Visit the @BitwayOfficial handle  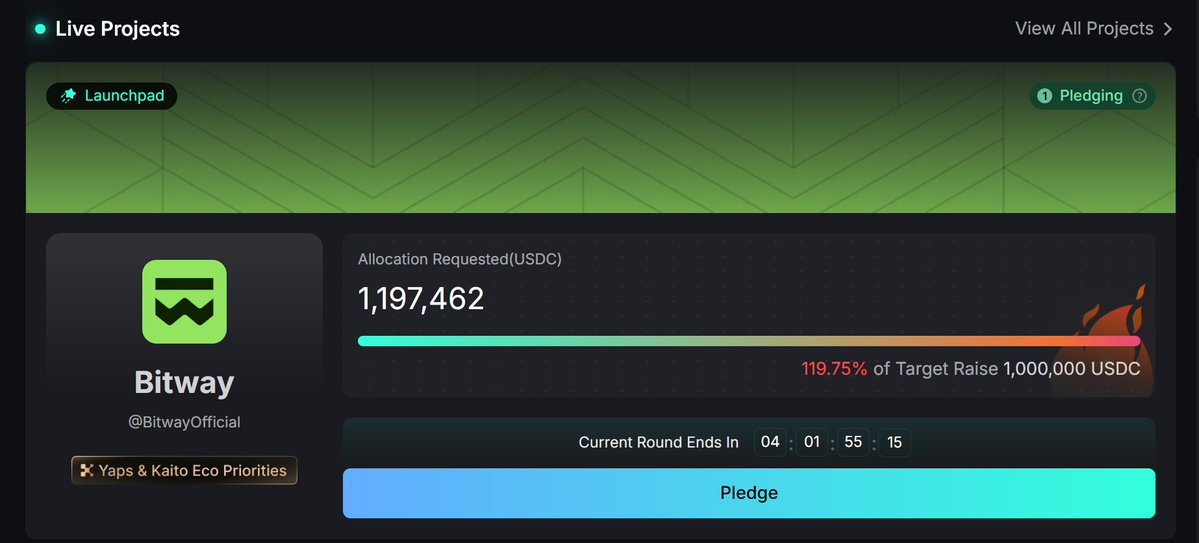[184, 422]
